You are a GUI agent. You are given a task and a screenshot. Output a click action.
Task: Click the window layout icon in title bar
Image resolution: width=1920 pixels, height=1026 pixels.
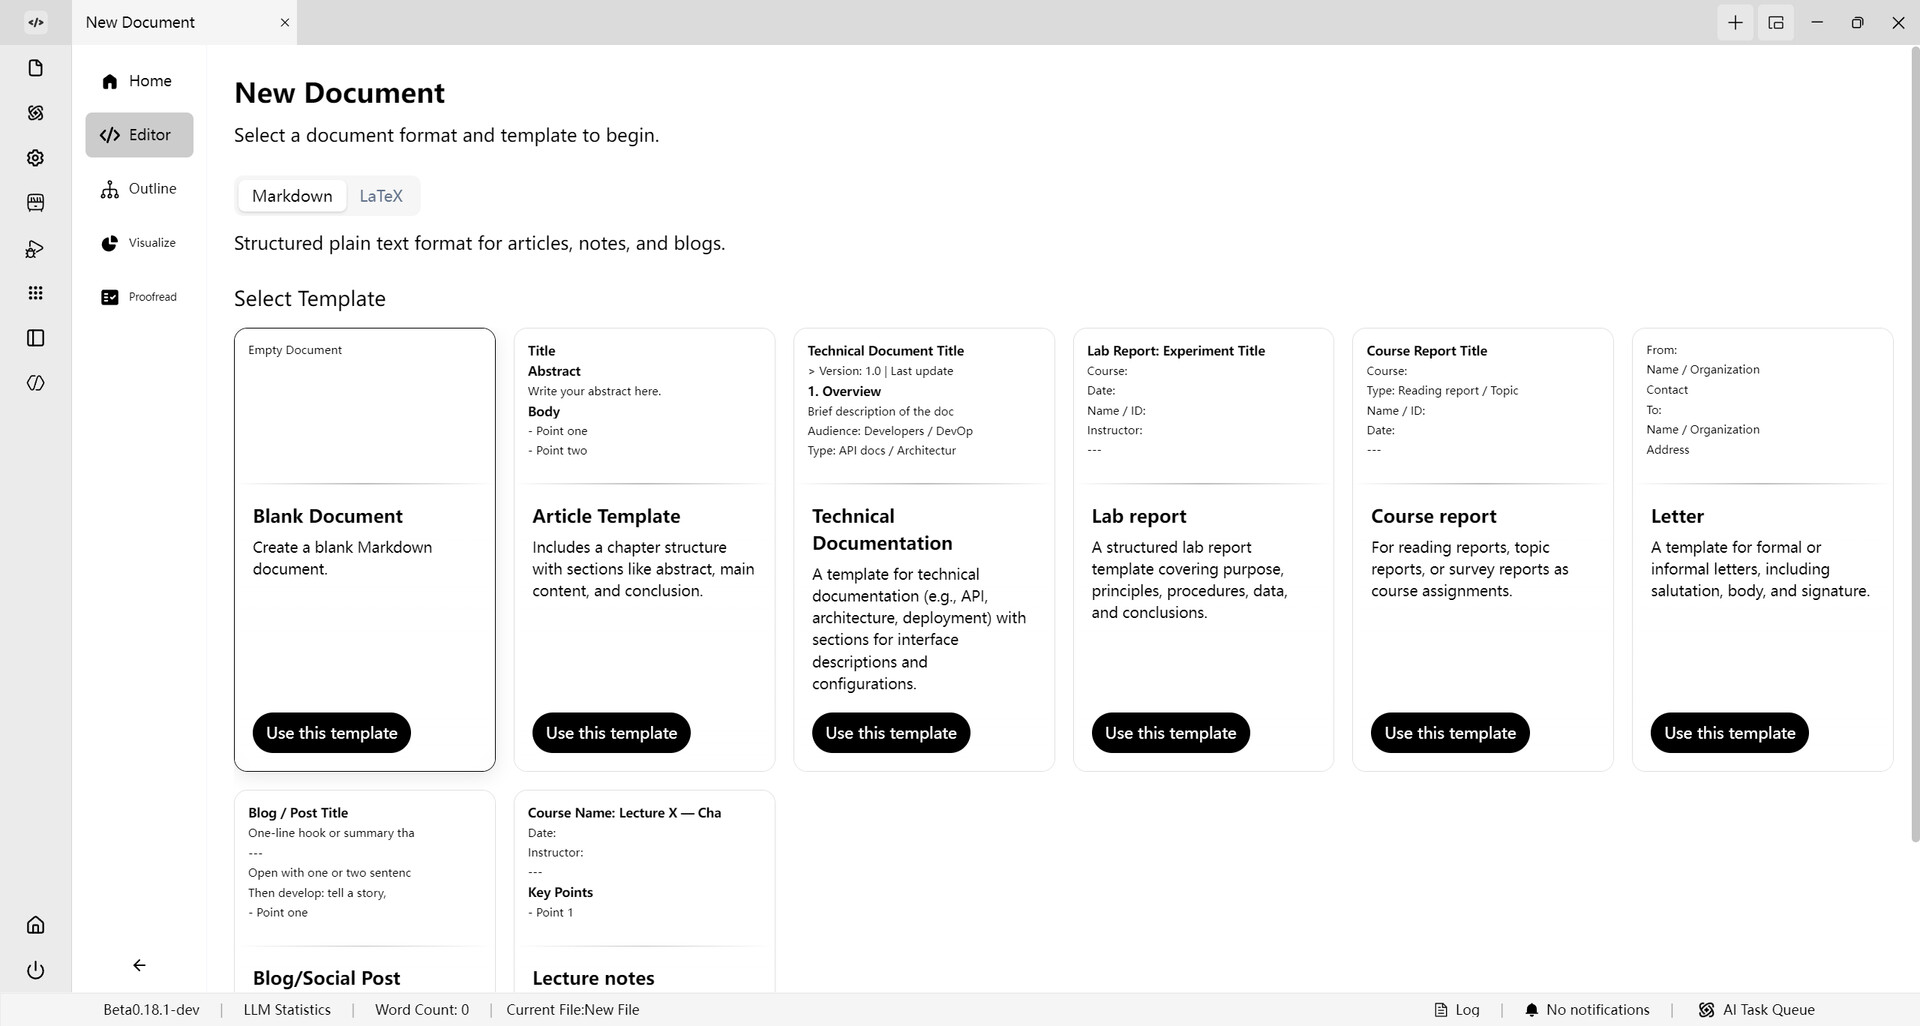(1776, 22)
